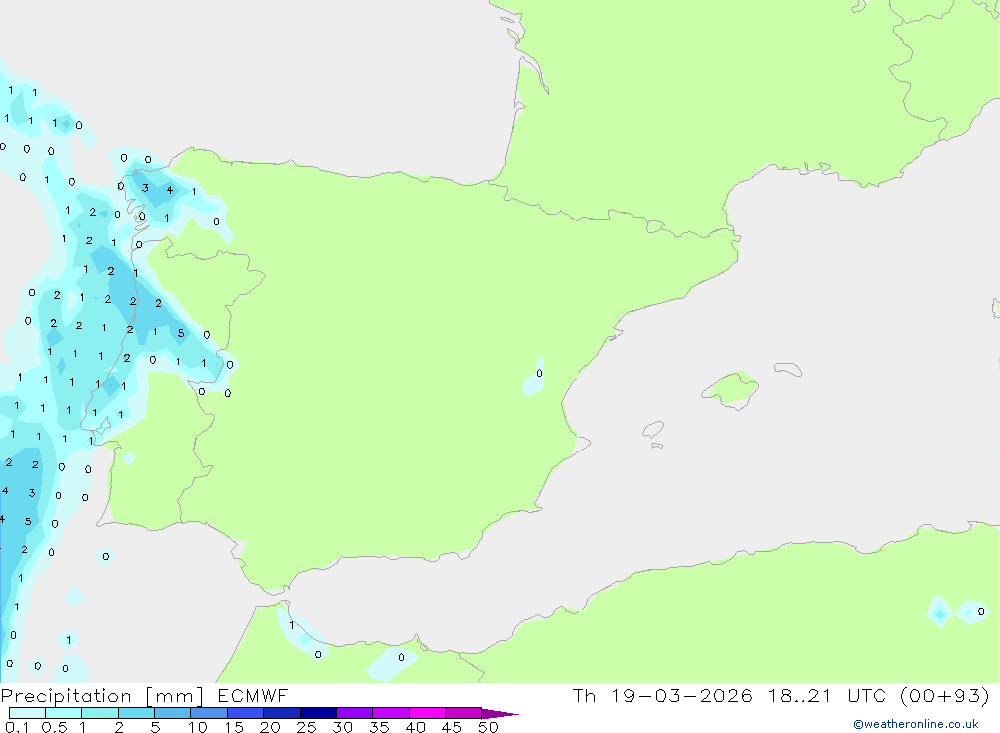1000x733 pixels.
Task: Click the "(00+93)" forecast offset text
Action: pos(945,696)
